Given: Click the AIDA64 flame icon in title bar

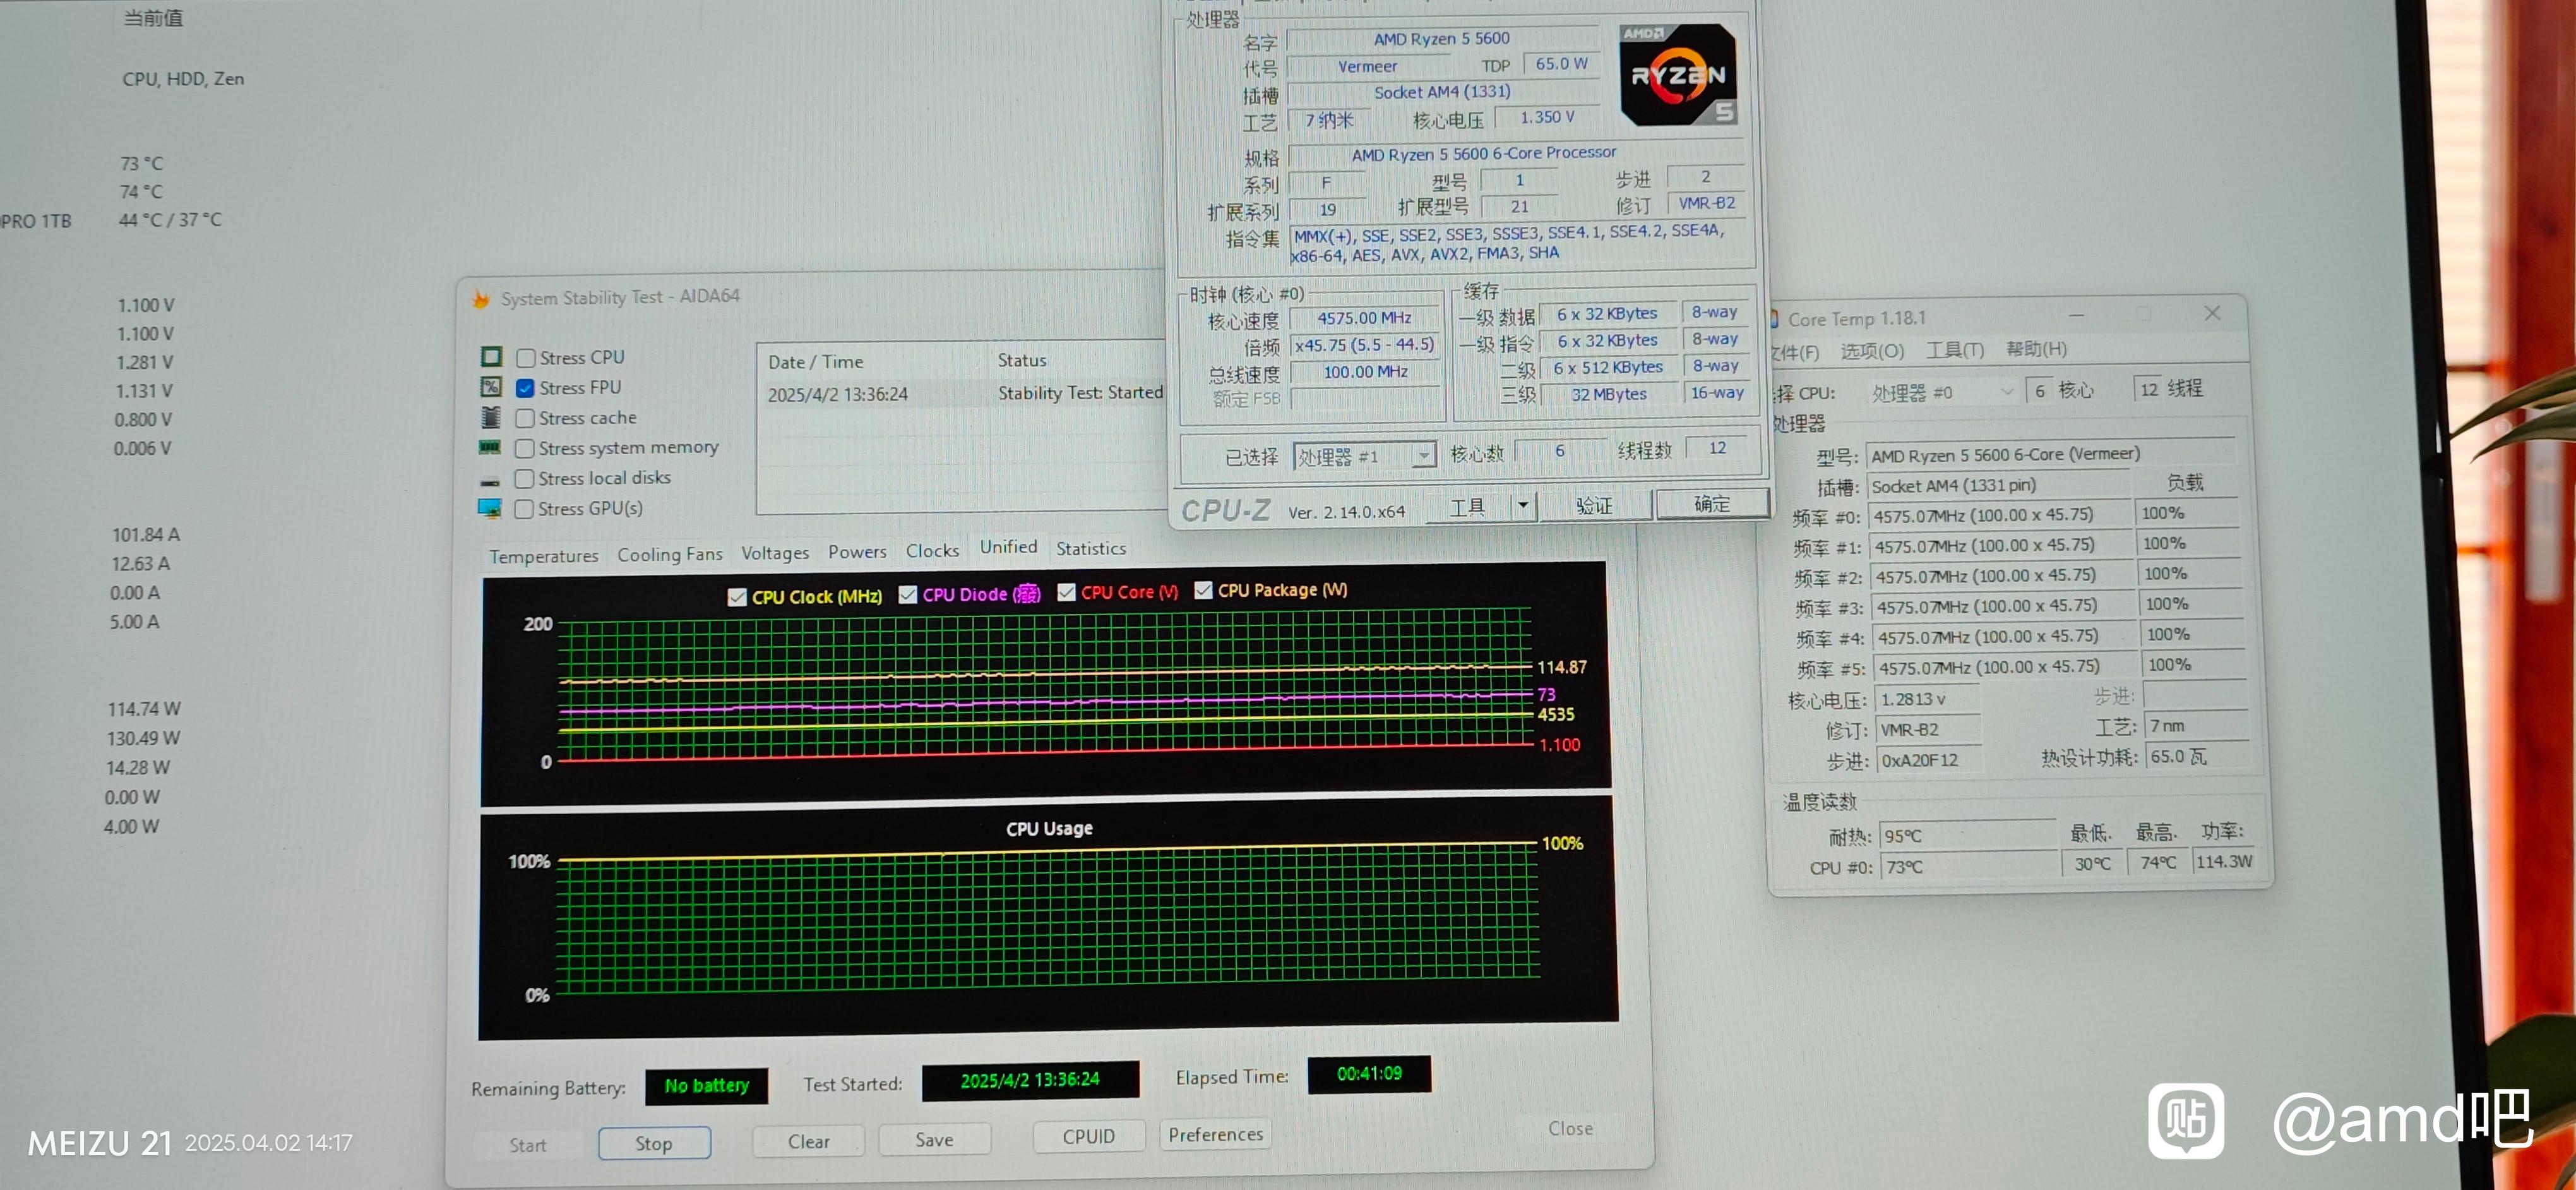Looking at the screenshot, I should (x=481, y=298).
